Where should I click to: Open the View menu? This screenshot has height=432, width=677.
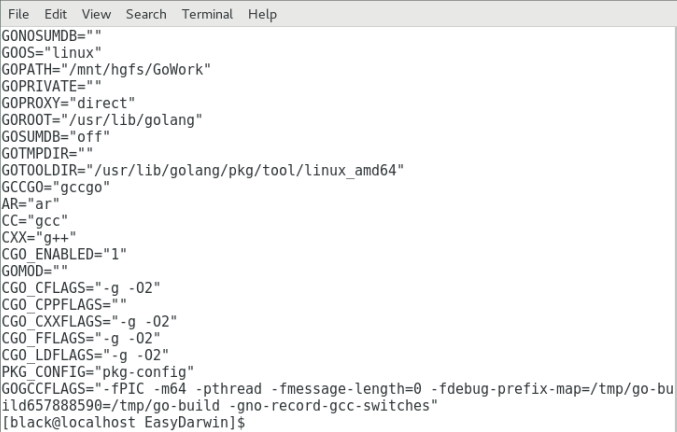(x=96, y=15)
